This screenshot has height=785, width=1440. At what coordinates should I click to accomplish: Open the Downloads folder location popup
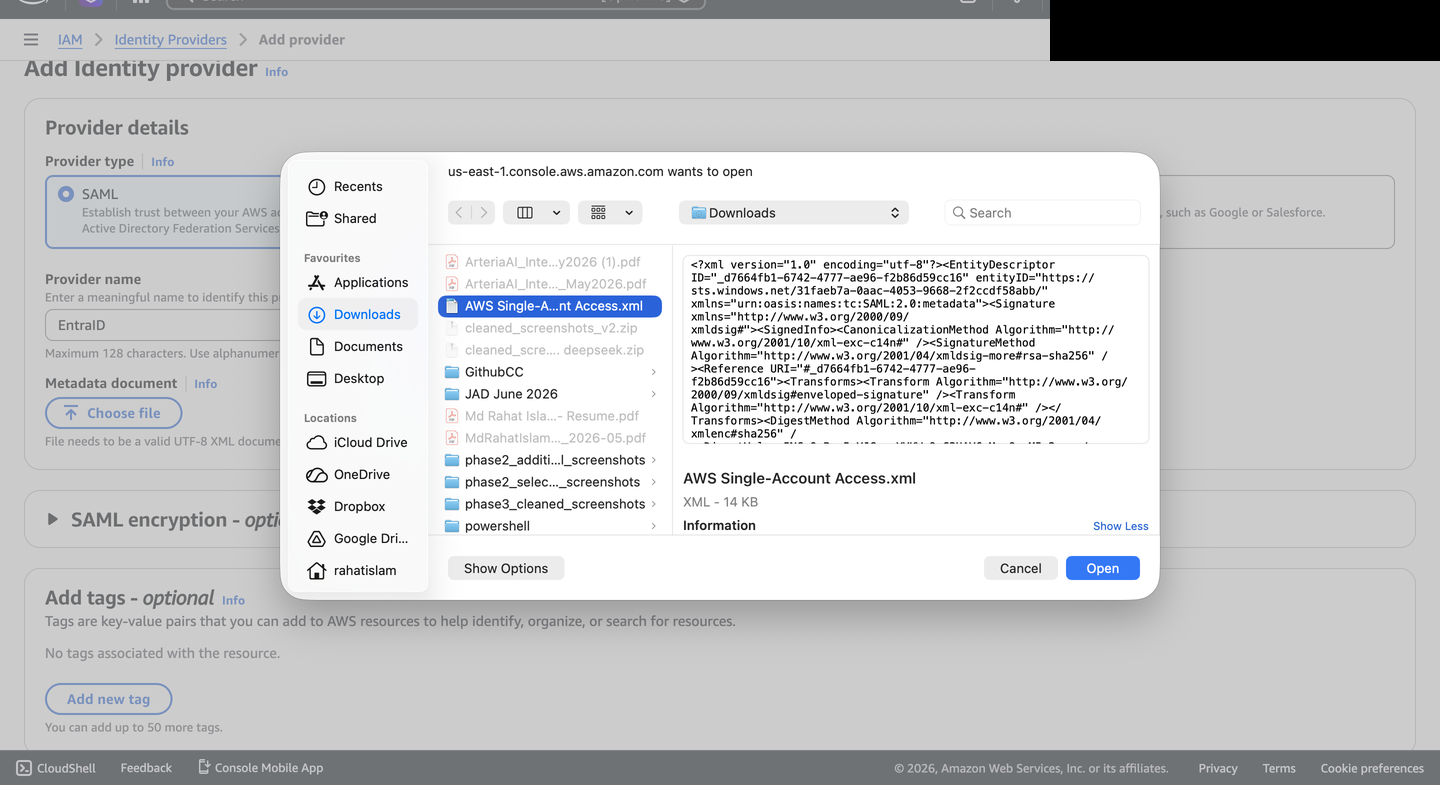(x=794, y=213)
